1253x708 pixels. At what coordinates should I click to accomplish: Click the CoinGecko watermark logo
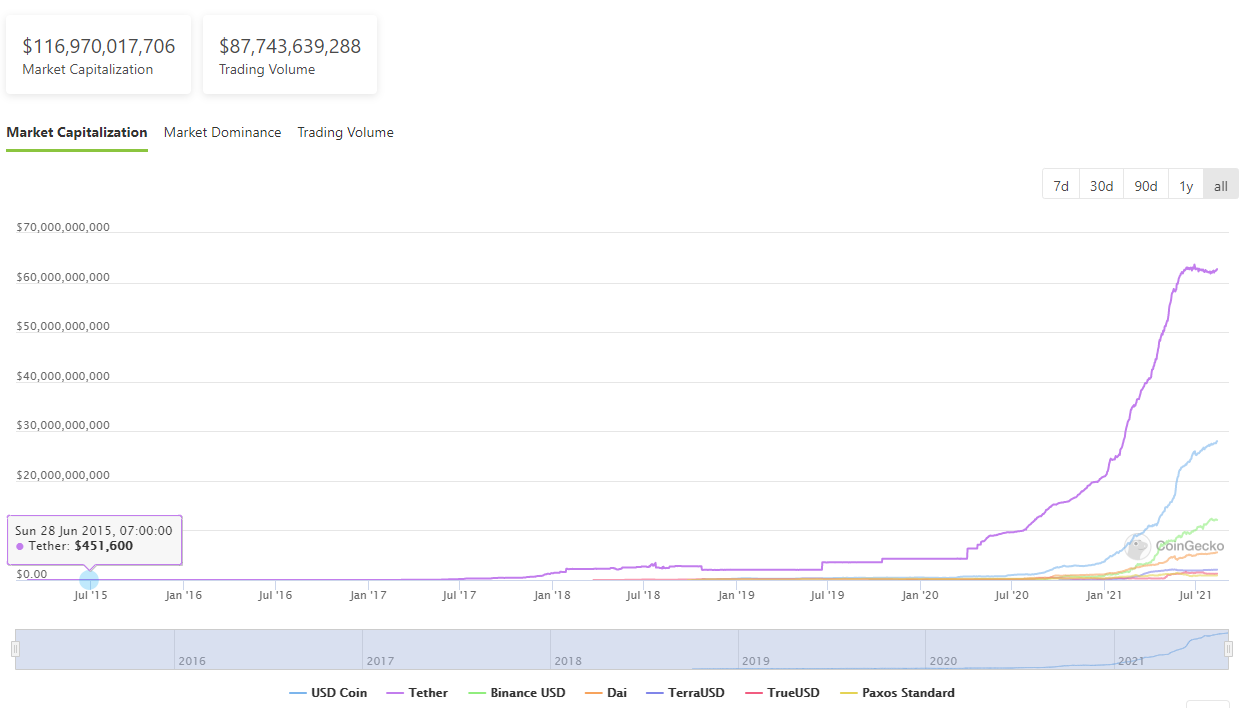click(1174, 546)
